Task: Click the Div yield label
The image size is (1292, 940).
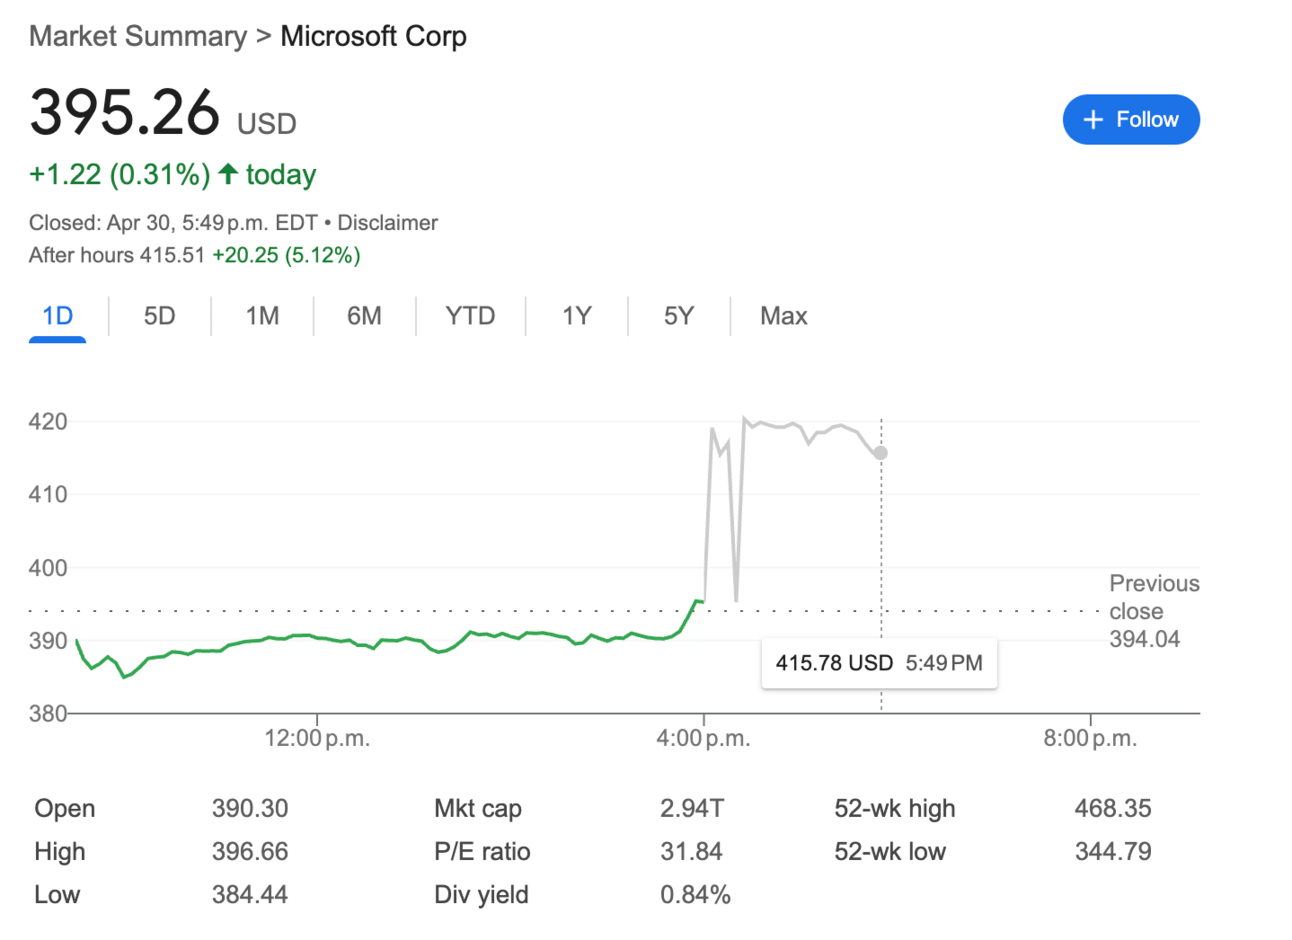Action: coord(481,895)
